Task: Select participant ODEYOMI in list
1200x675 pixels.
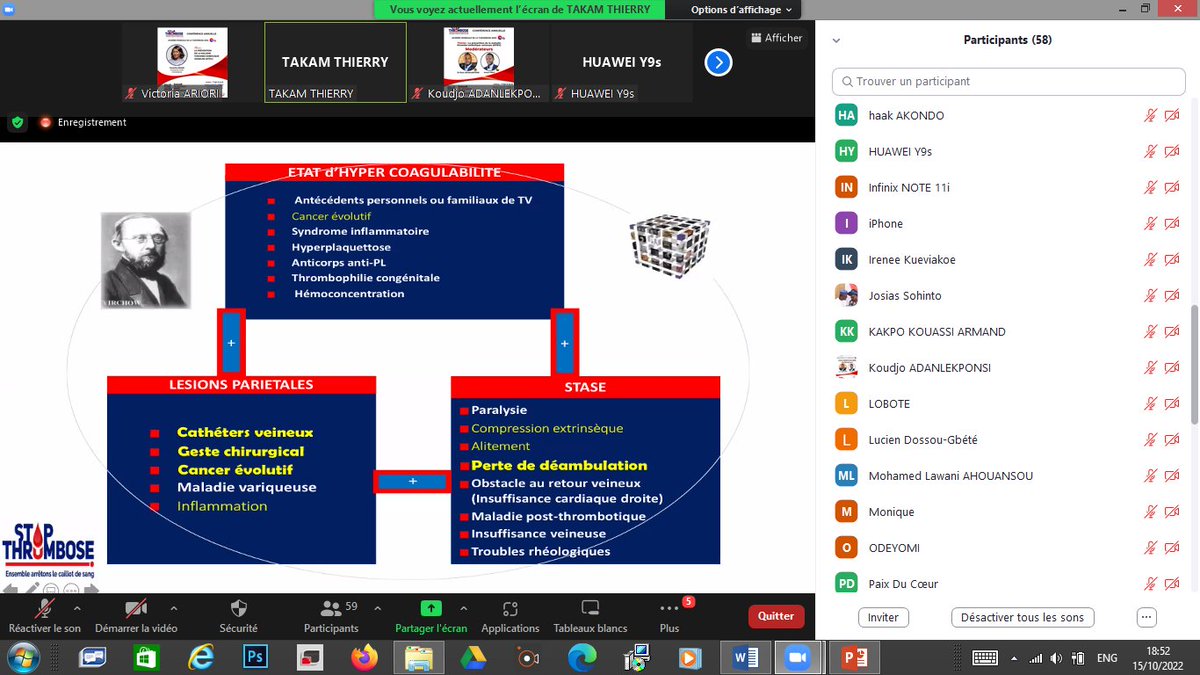Action: 1009,548
